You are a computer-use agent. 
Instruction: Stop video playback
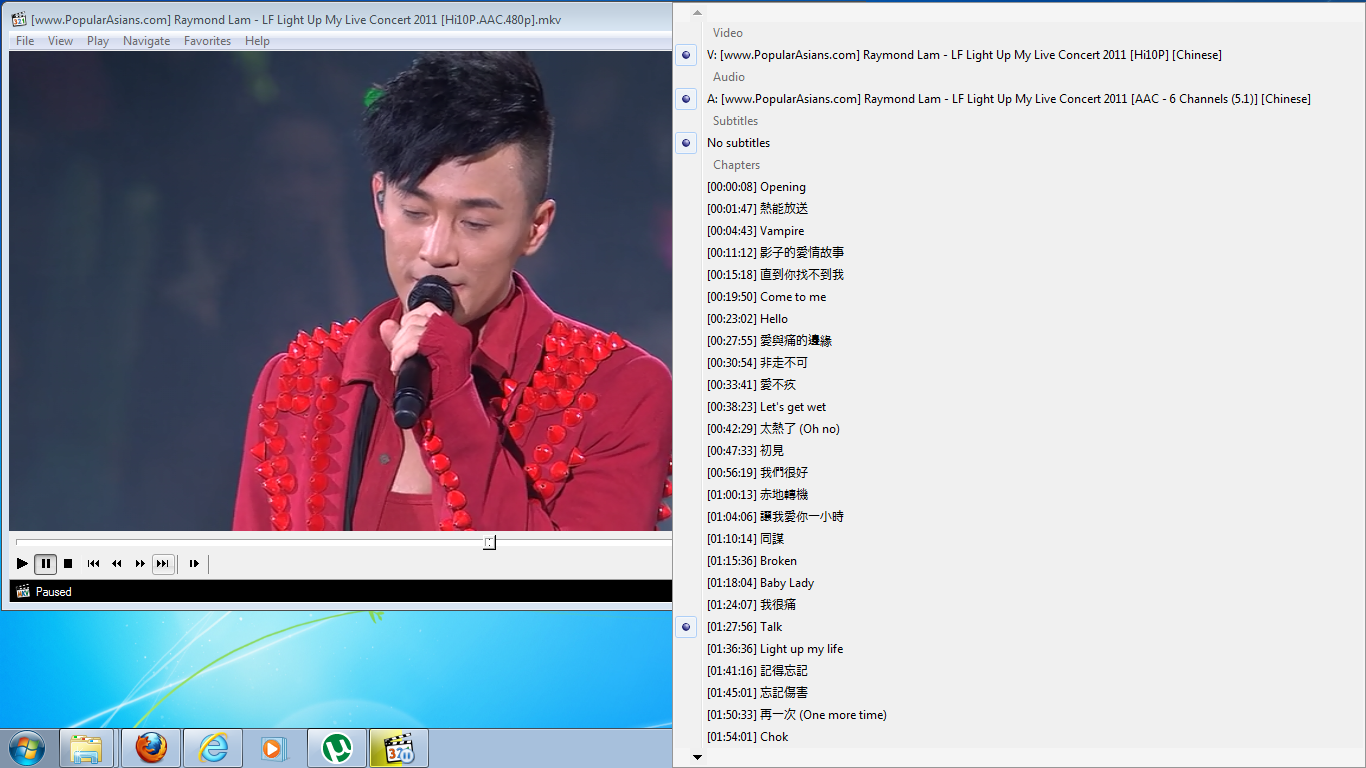coord(68,564)
